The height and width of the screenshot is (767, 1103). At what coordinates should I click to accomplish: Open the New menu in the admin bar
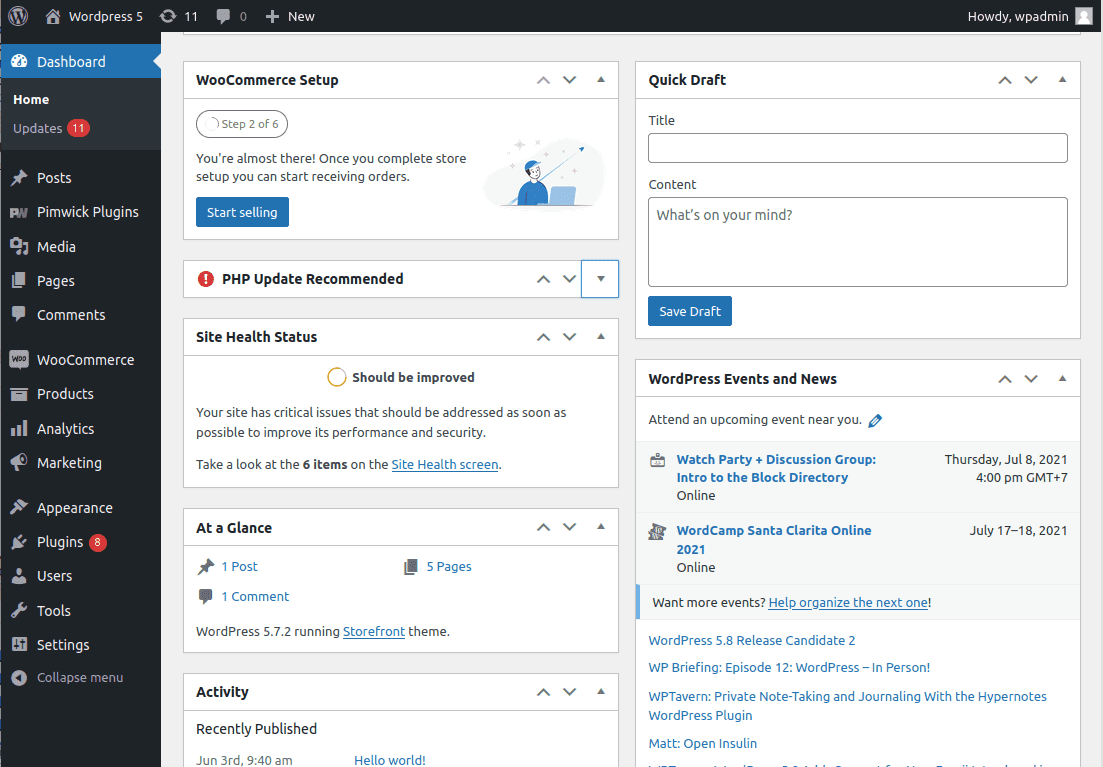tap(289, 15)
